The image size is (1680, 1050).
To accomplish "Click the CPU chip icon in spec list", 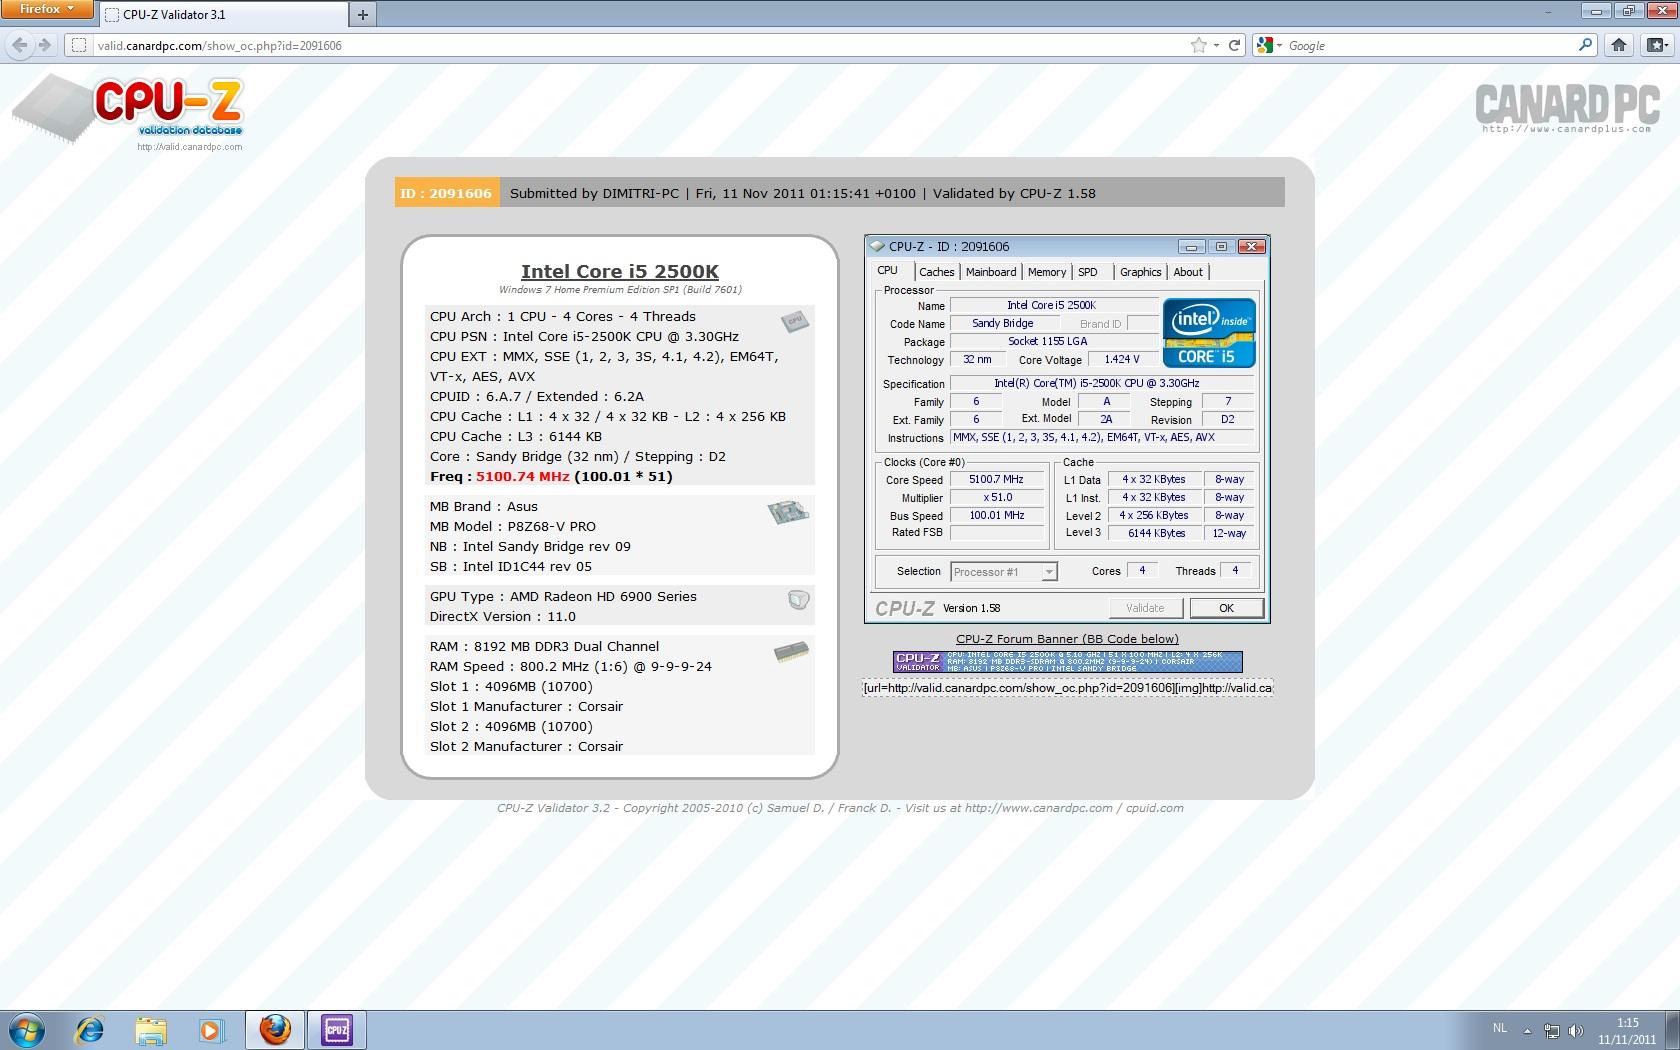I will click(x=795, y=321).
